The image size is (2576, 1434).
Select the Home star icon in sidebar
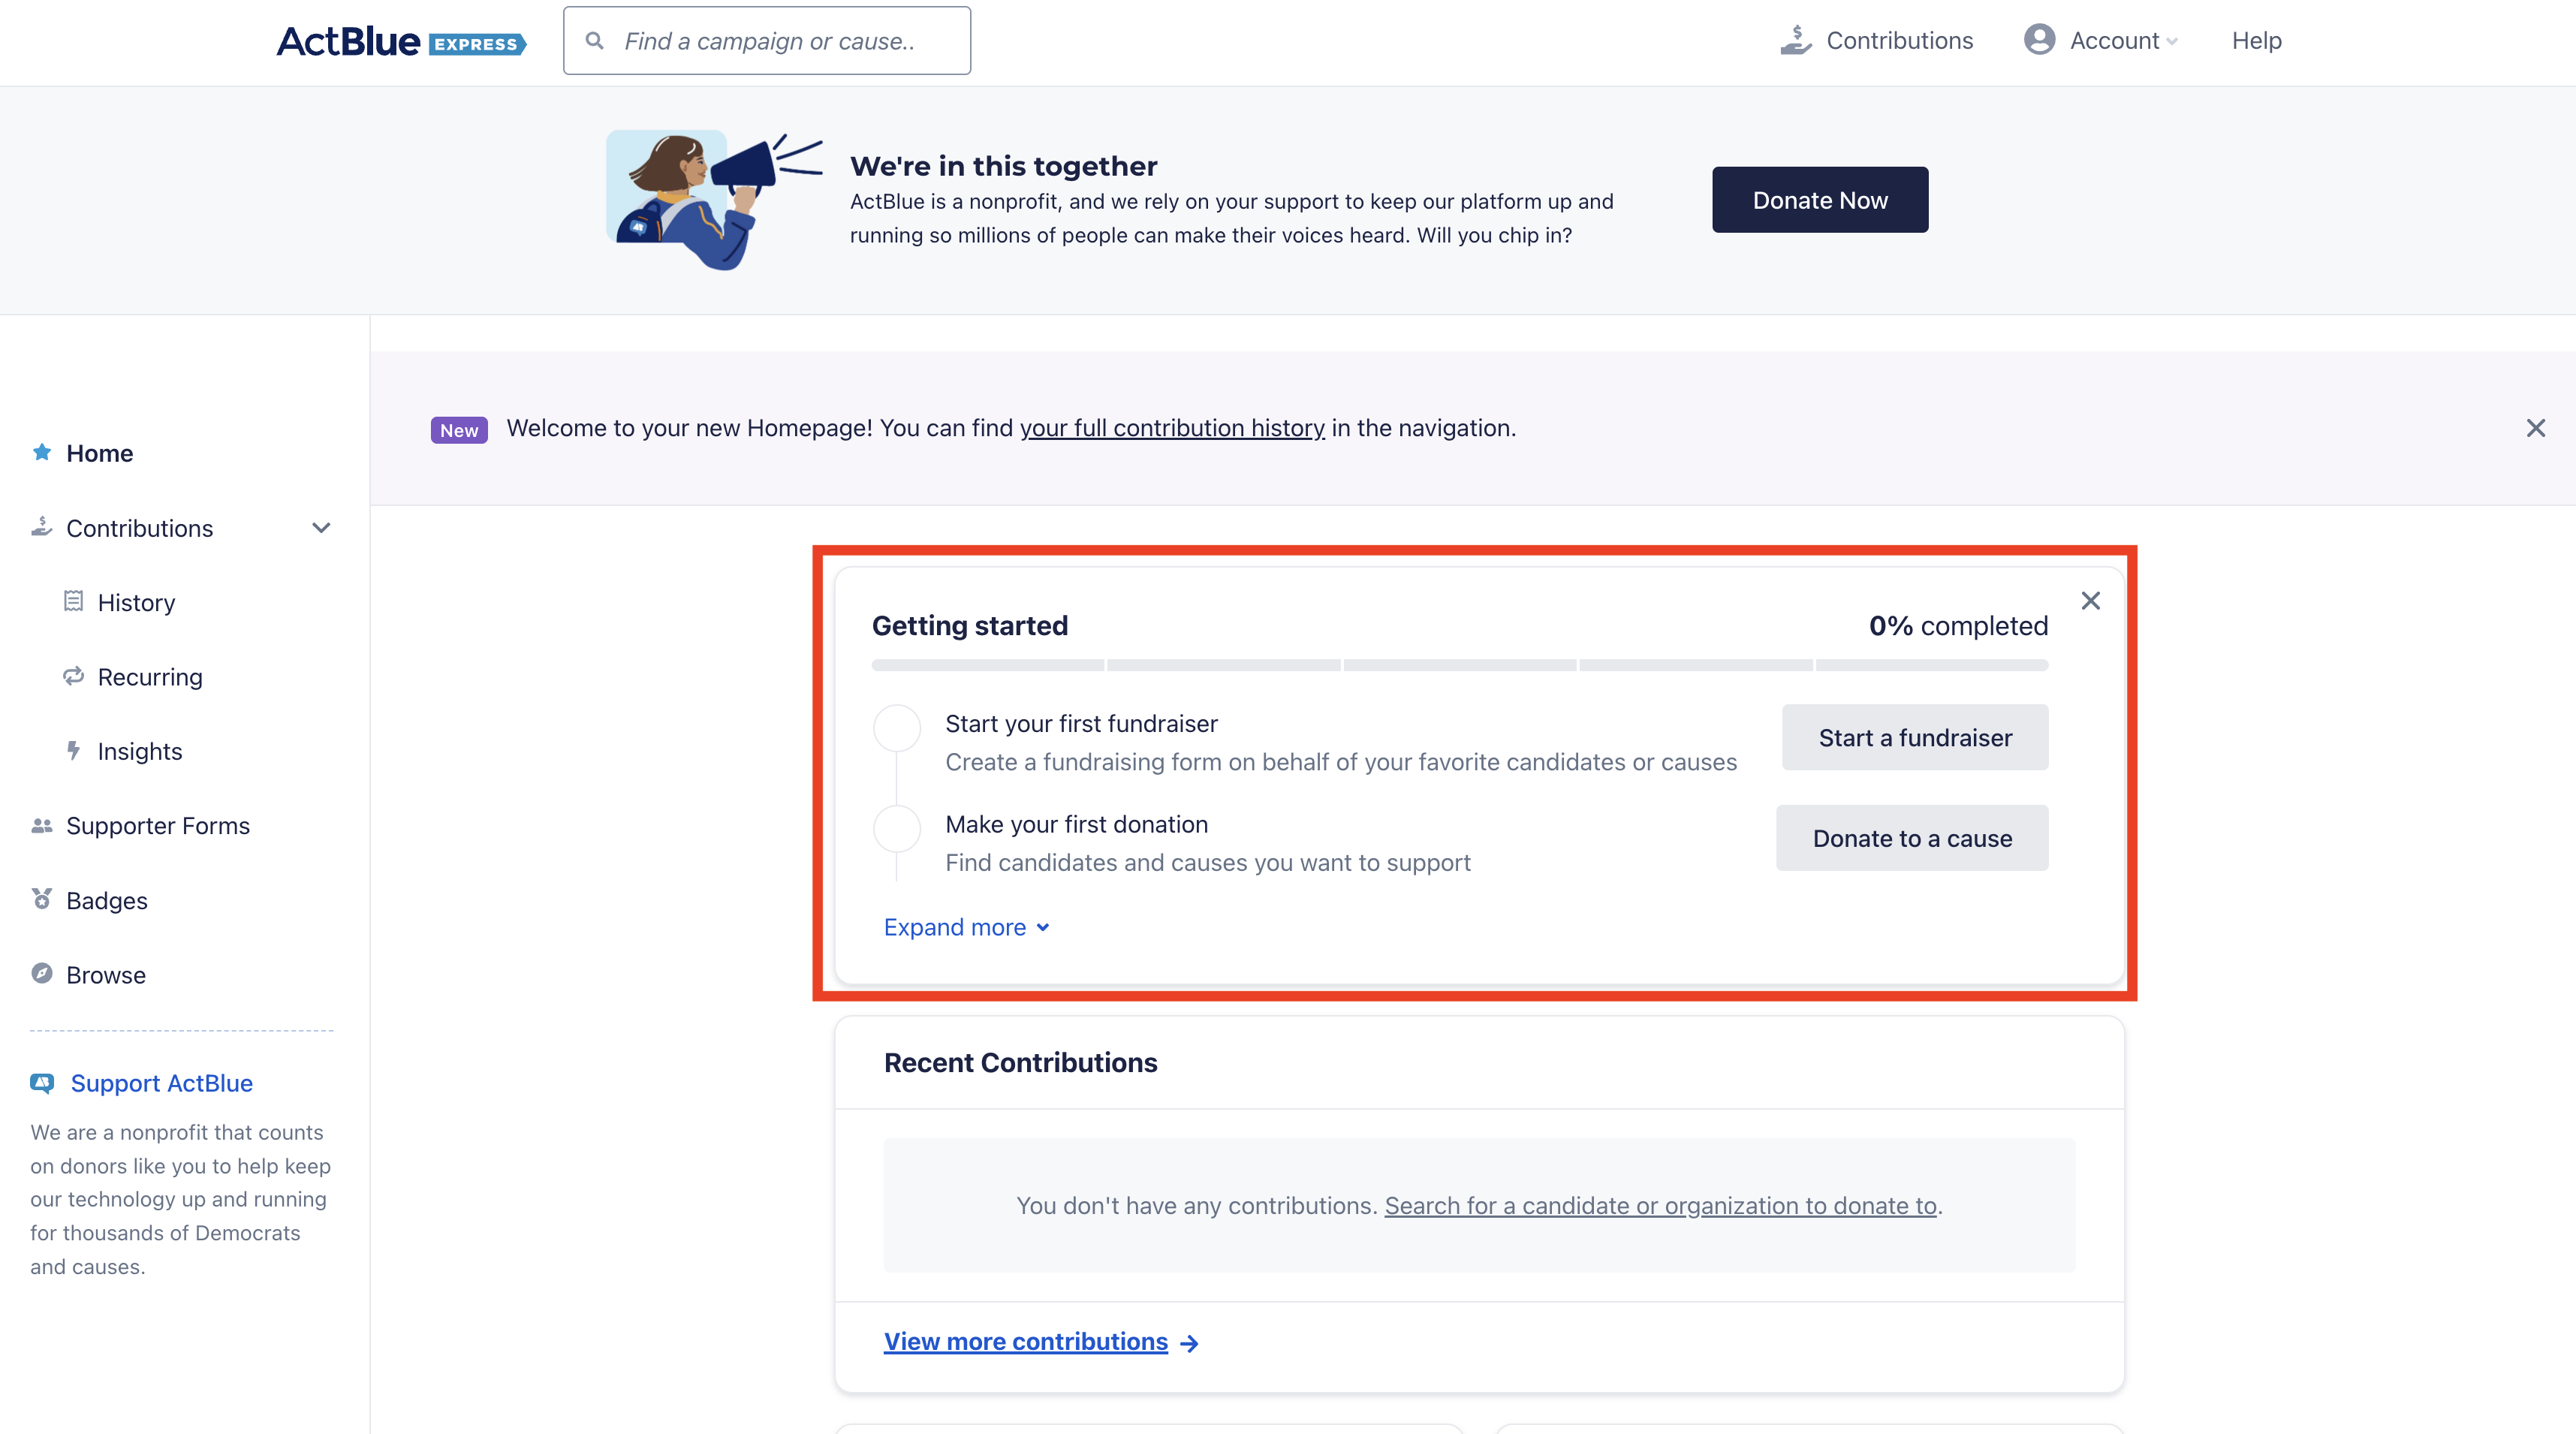click(x=42, y=452)
